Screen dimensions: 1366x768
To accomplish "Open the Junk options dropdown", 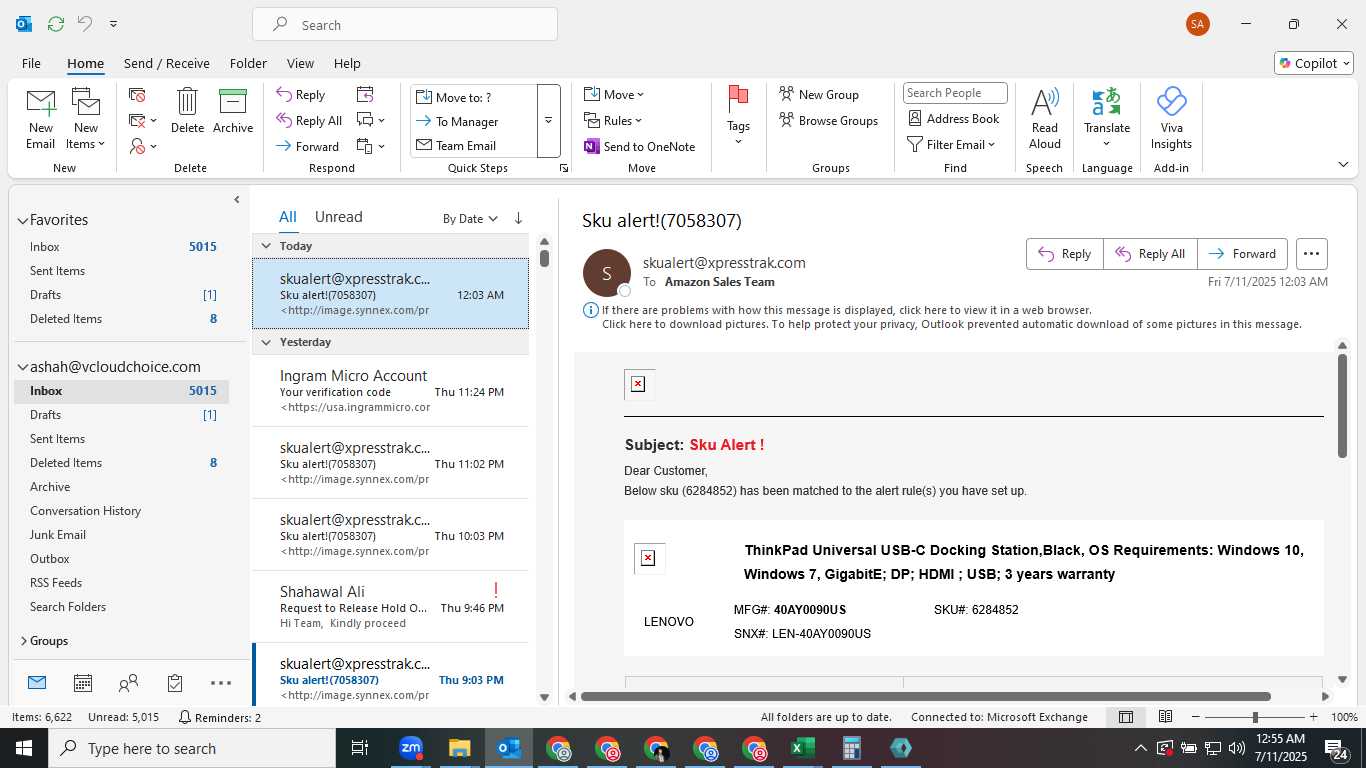I will coord(143,146).
